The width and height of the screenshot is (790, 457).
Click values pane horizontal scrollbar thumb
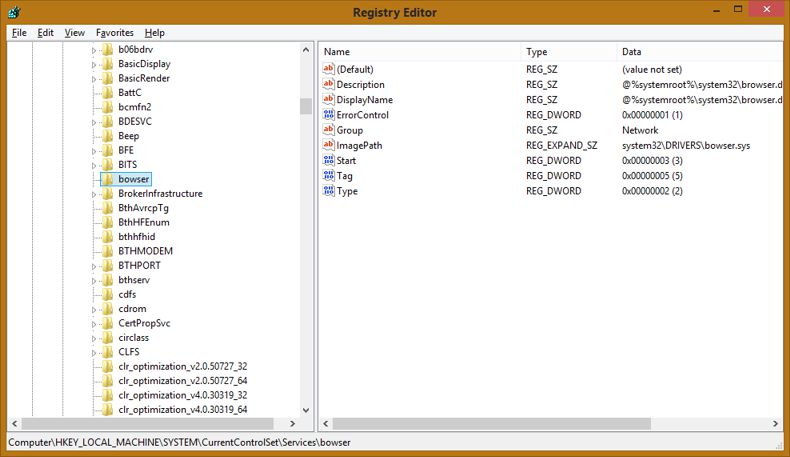(x=492, y=424)
